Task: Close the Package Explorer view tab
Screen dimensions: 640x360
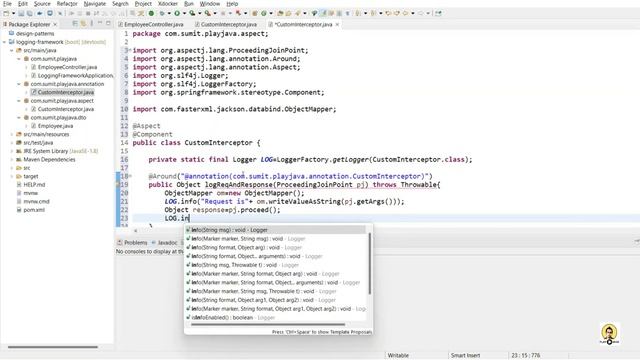Action: [55, 24]
